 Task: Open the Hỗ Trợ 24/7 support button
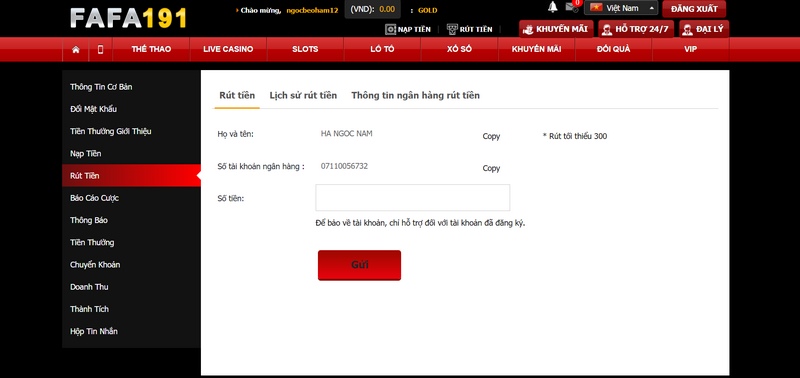tap(636, 29)
